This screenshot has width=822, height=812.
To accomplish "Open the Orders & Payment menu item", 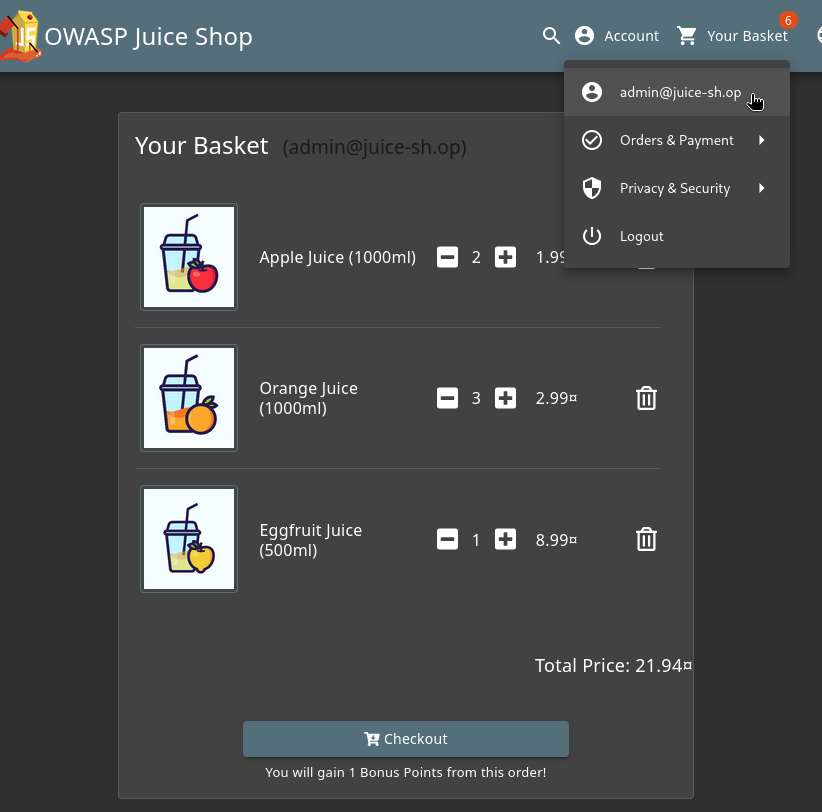I will pos(677,140).
